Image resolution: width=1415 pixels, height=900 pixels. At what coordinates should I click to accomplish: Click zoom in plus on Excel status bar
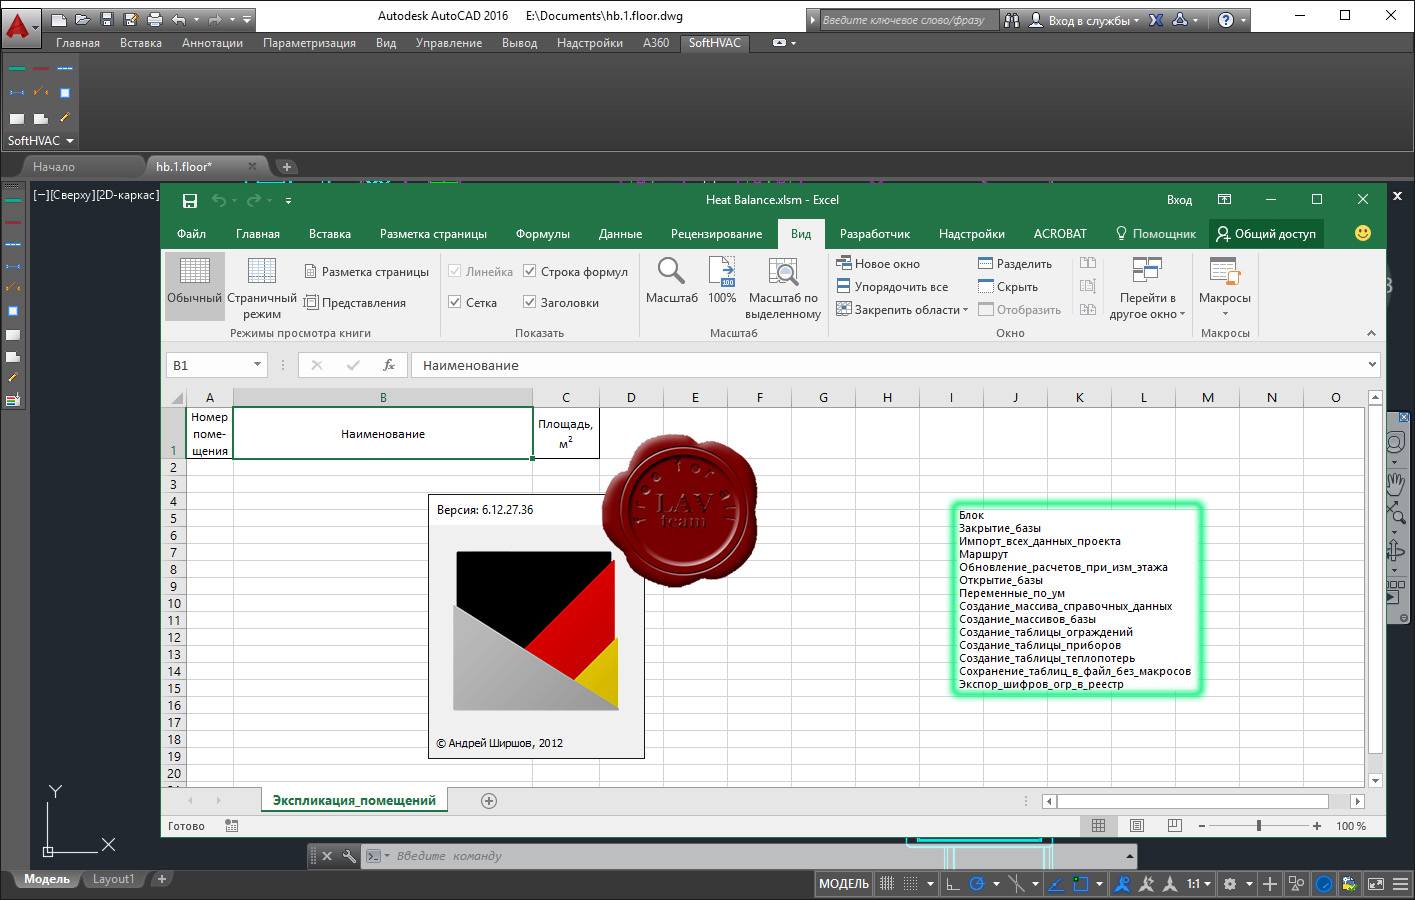tap(1317, 826)
